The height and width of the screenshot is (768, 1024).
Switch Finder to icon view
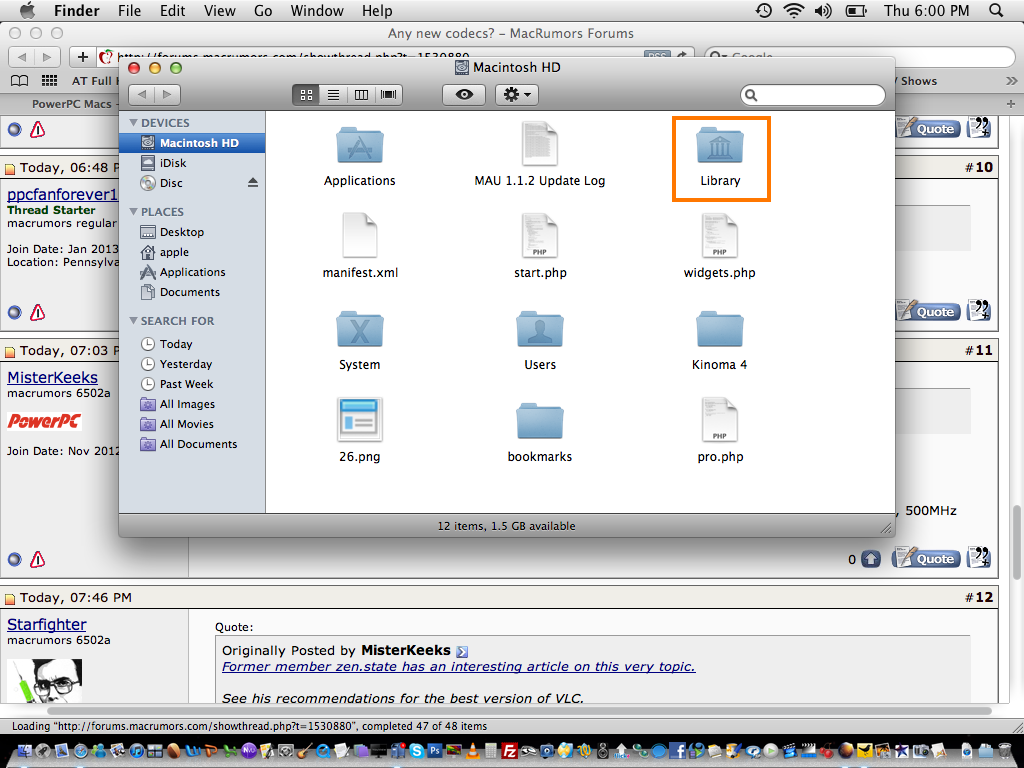(x=306, y=95)
